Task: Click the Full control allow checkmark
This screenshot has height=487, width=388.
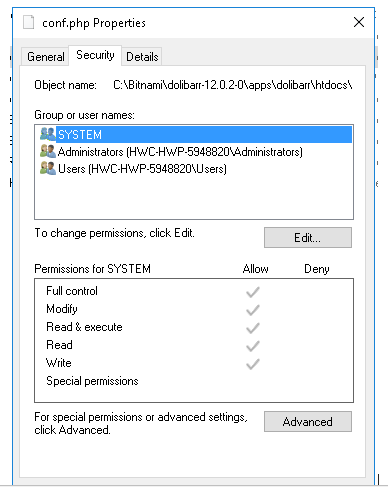Action: [253, 292]
